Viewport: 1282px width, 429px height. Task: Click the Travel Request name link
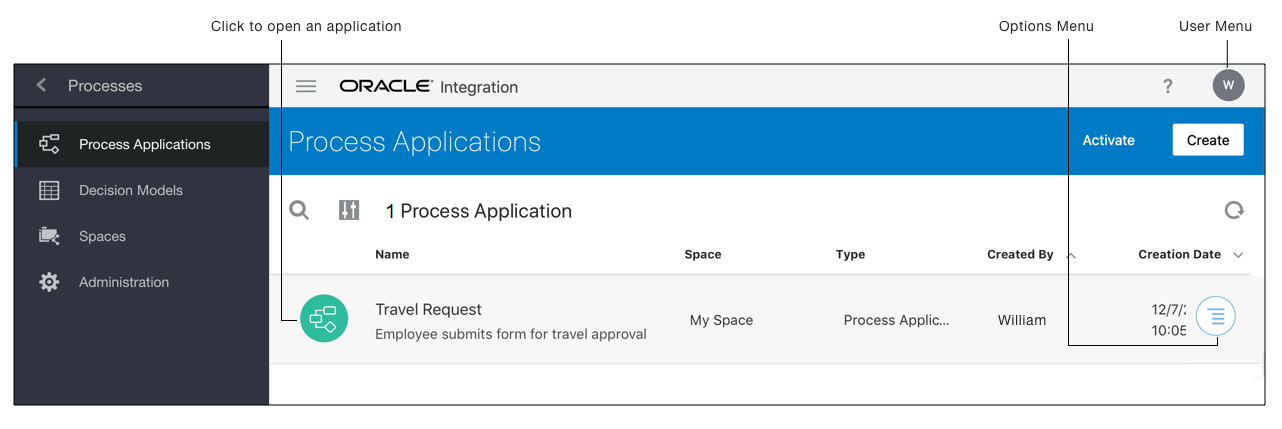tap(428, 310)
